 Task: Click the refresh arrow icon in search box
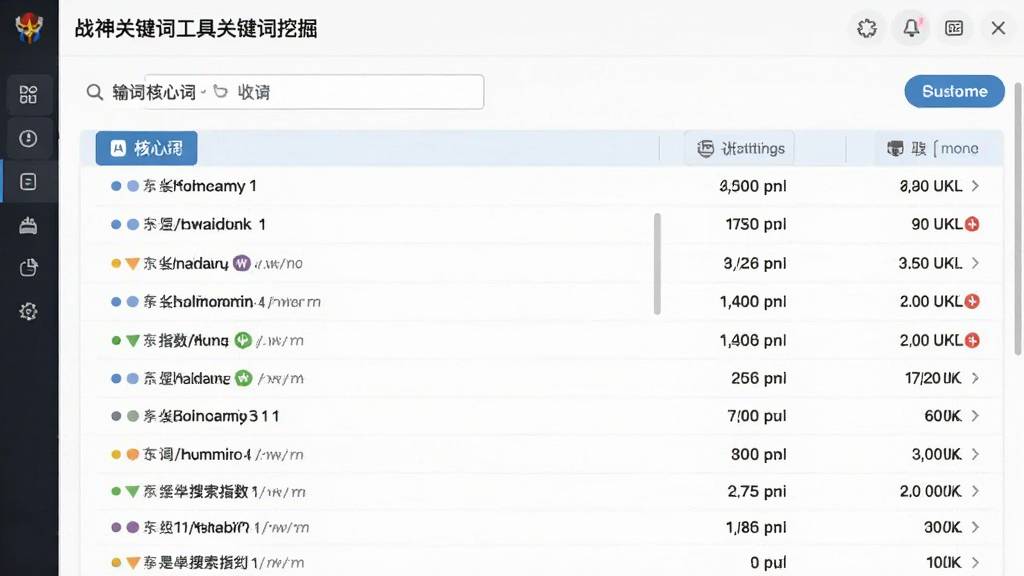(x=221, y=91)
